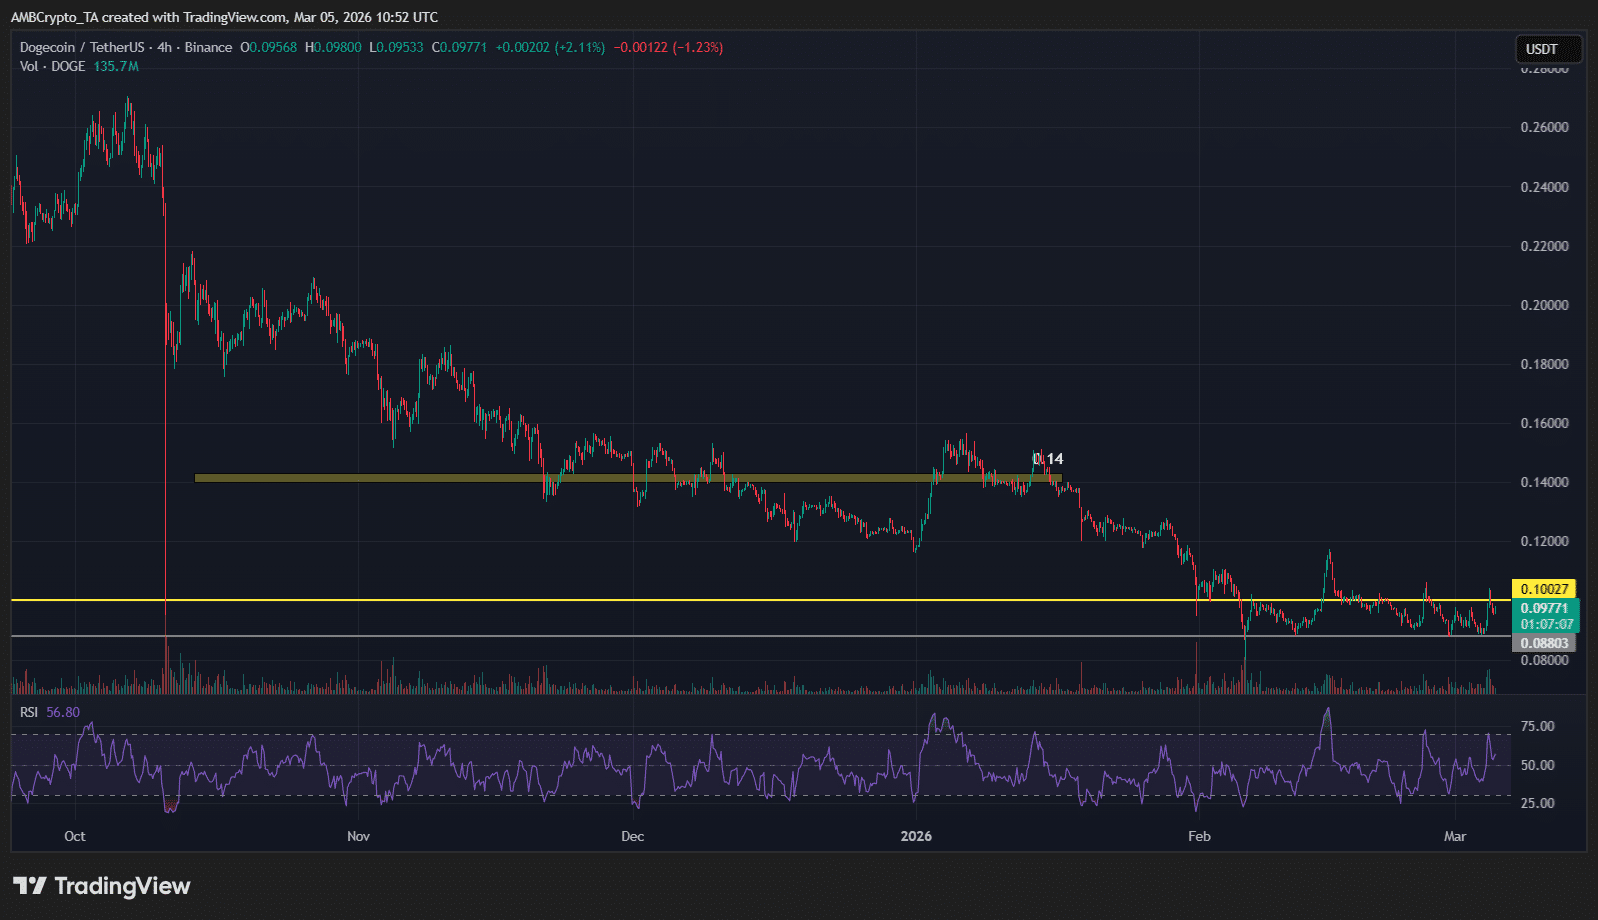Click the Feb label on time axis
Image resolution: width=1598 pixels, height=920 pixels.
(x=1199, y=836)
